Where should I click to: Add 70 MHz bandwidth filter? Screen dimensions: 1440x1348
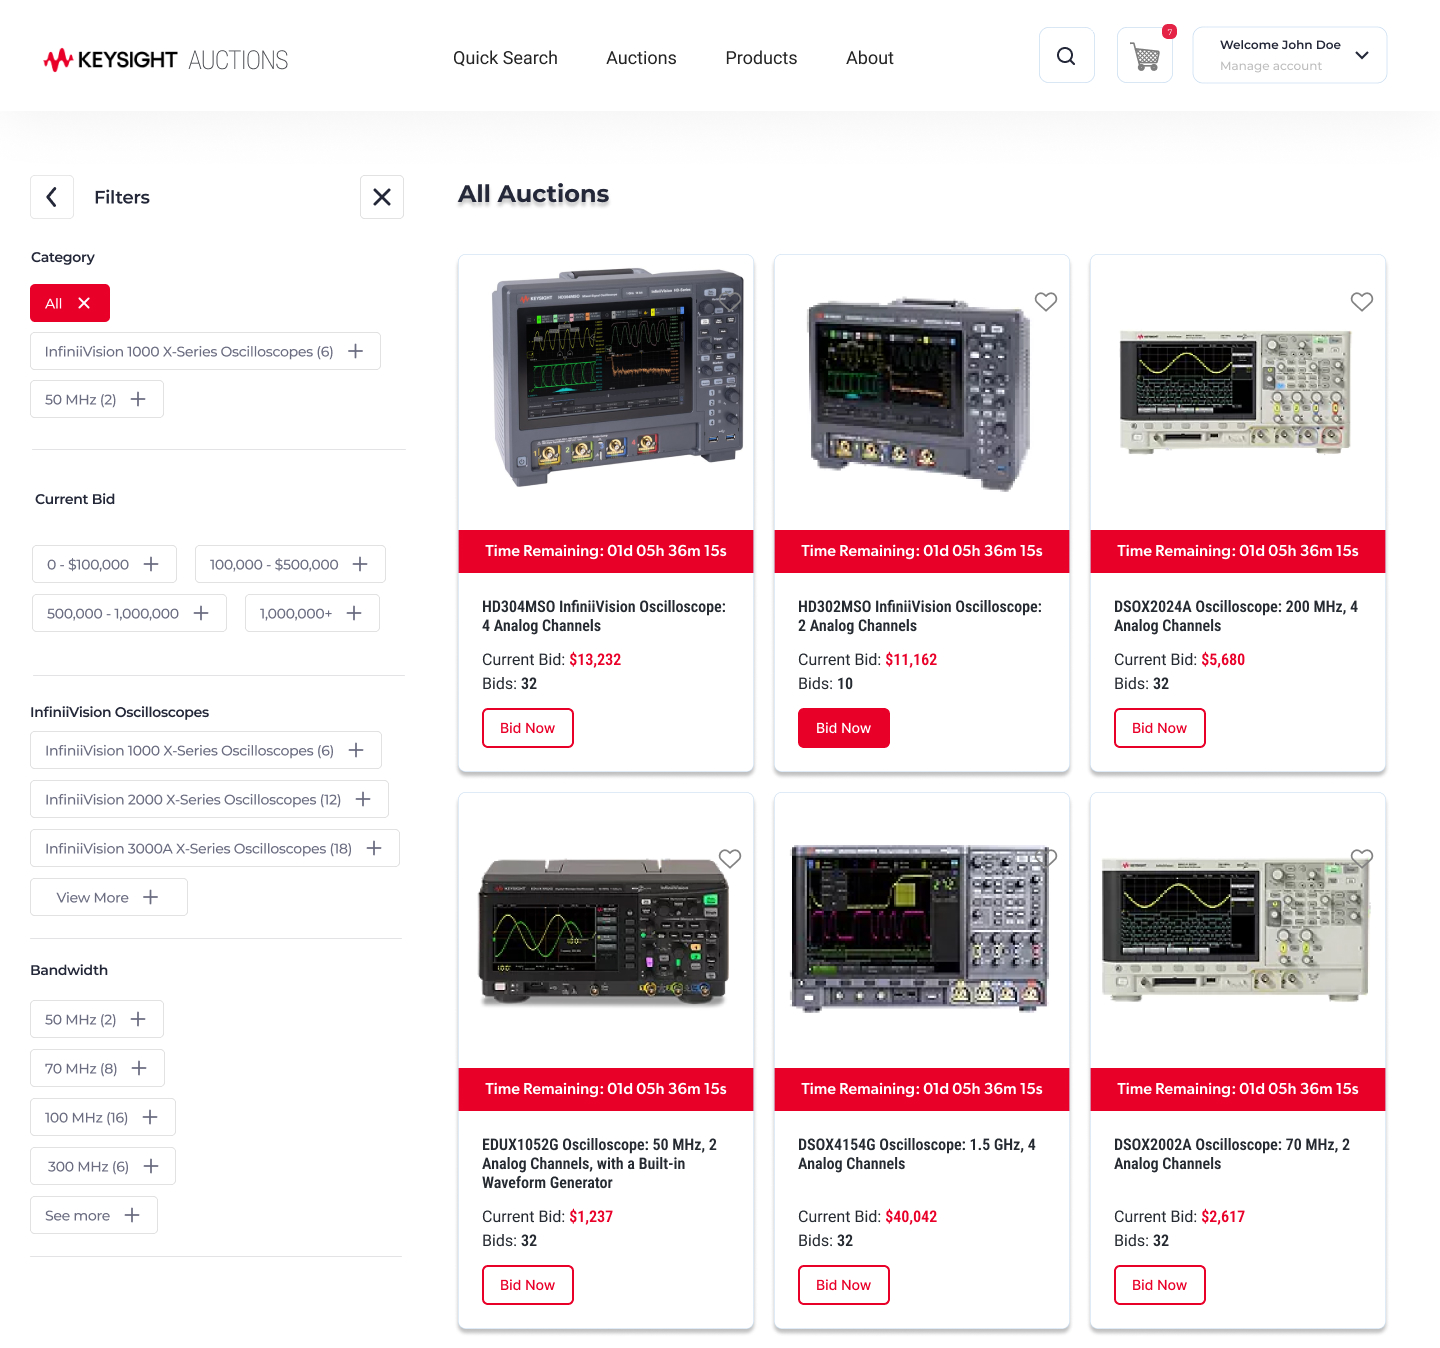pos(97,1068)
